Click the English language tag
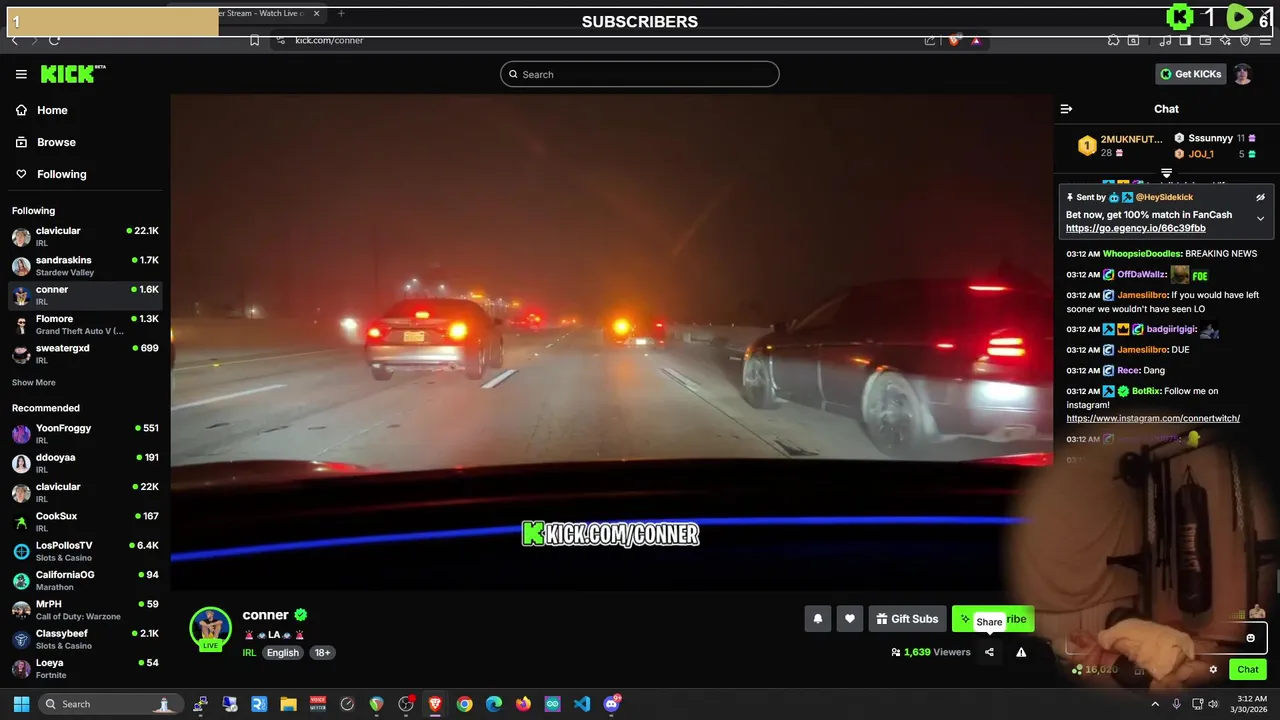This screenshot has width=1280, height=720. coord(283,653)
